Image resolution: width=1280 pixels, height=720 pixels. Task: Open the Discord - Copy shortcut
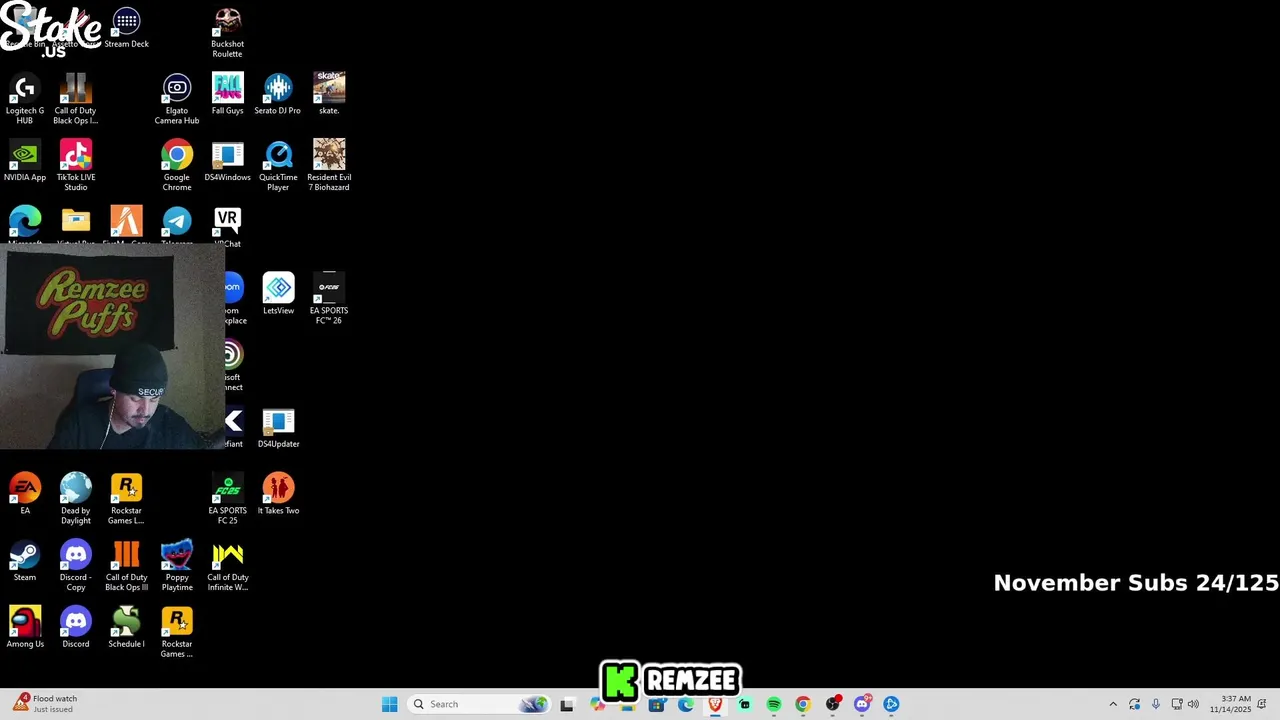click(x=76, y=565)
